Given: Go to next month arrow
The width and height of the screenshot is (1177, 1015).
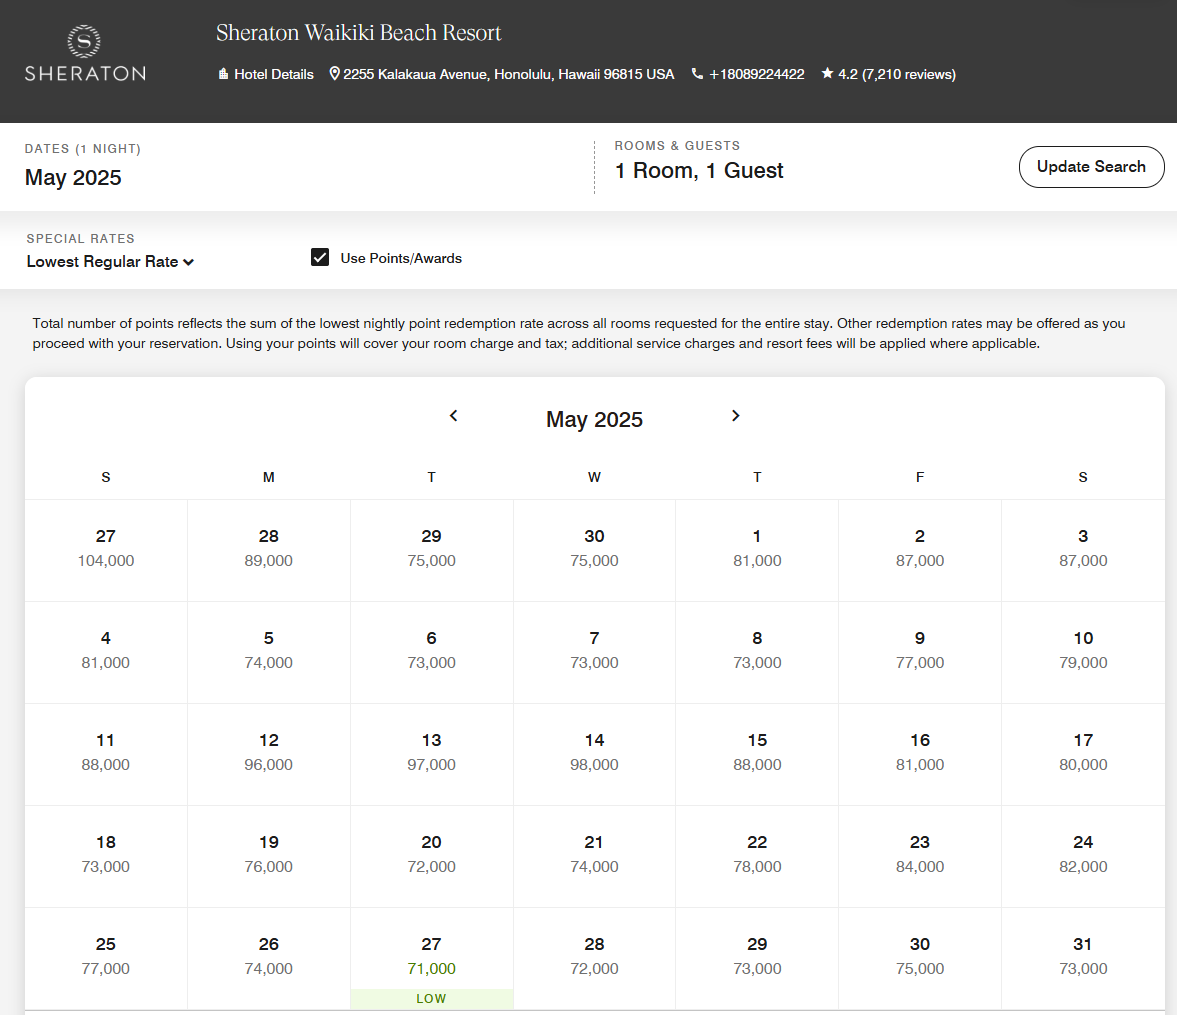Looking at the screenshot, I should click(736, 416).
